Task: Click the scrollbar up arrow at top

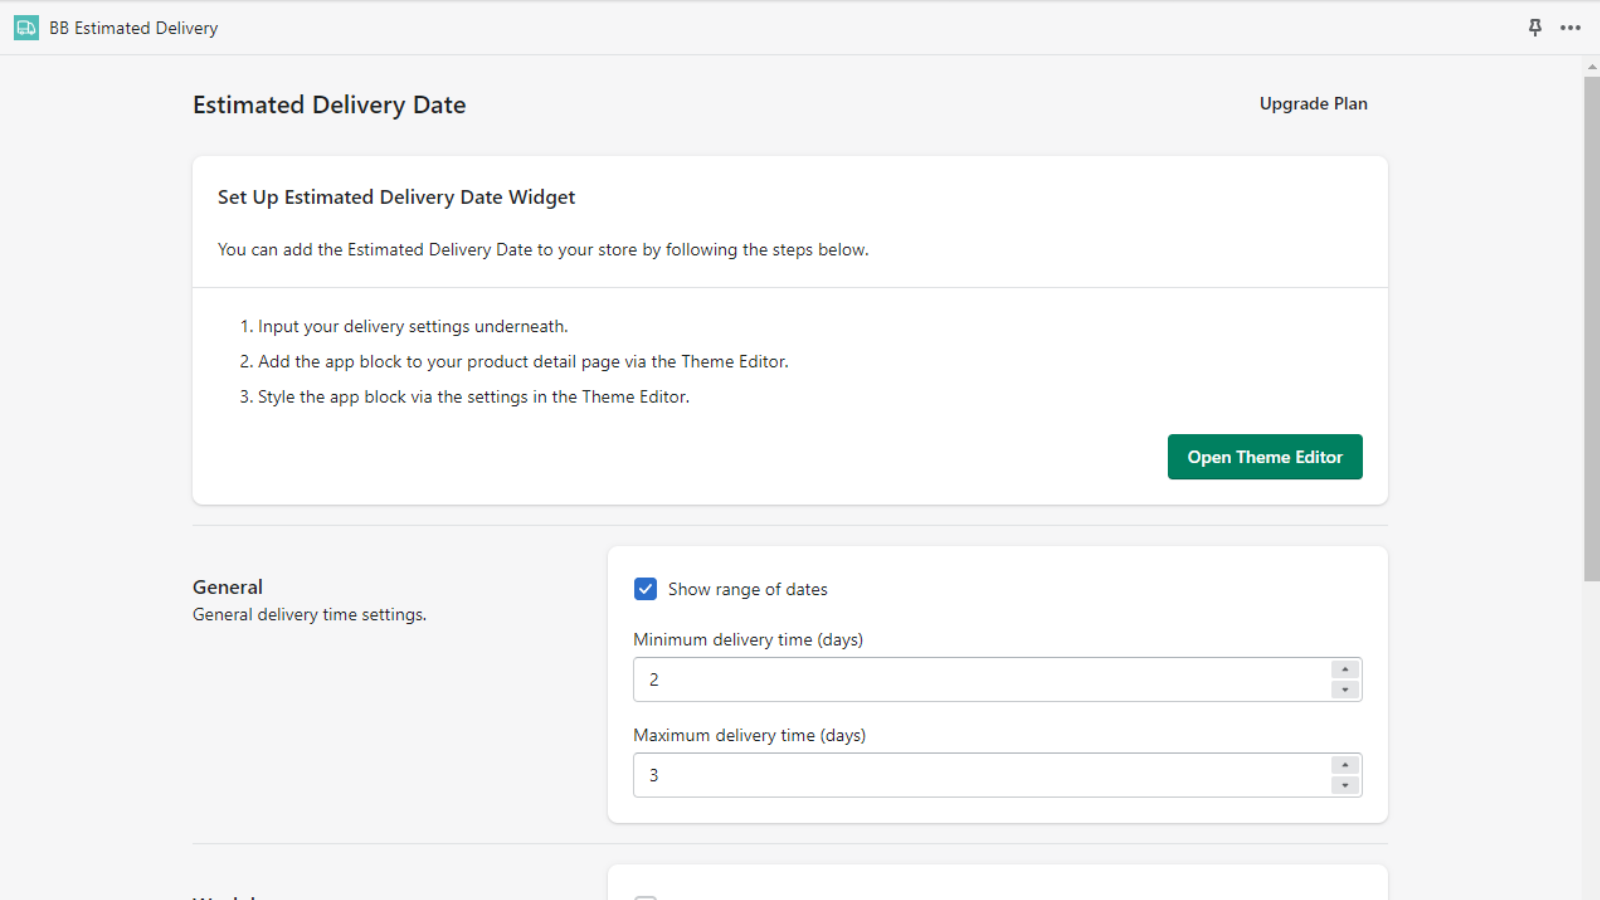Action: 1591,67
